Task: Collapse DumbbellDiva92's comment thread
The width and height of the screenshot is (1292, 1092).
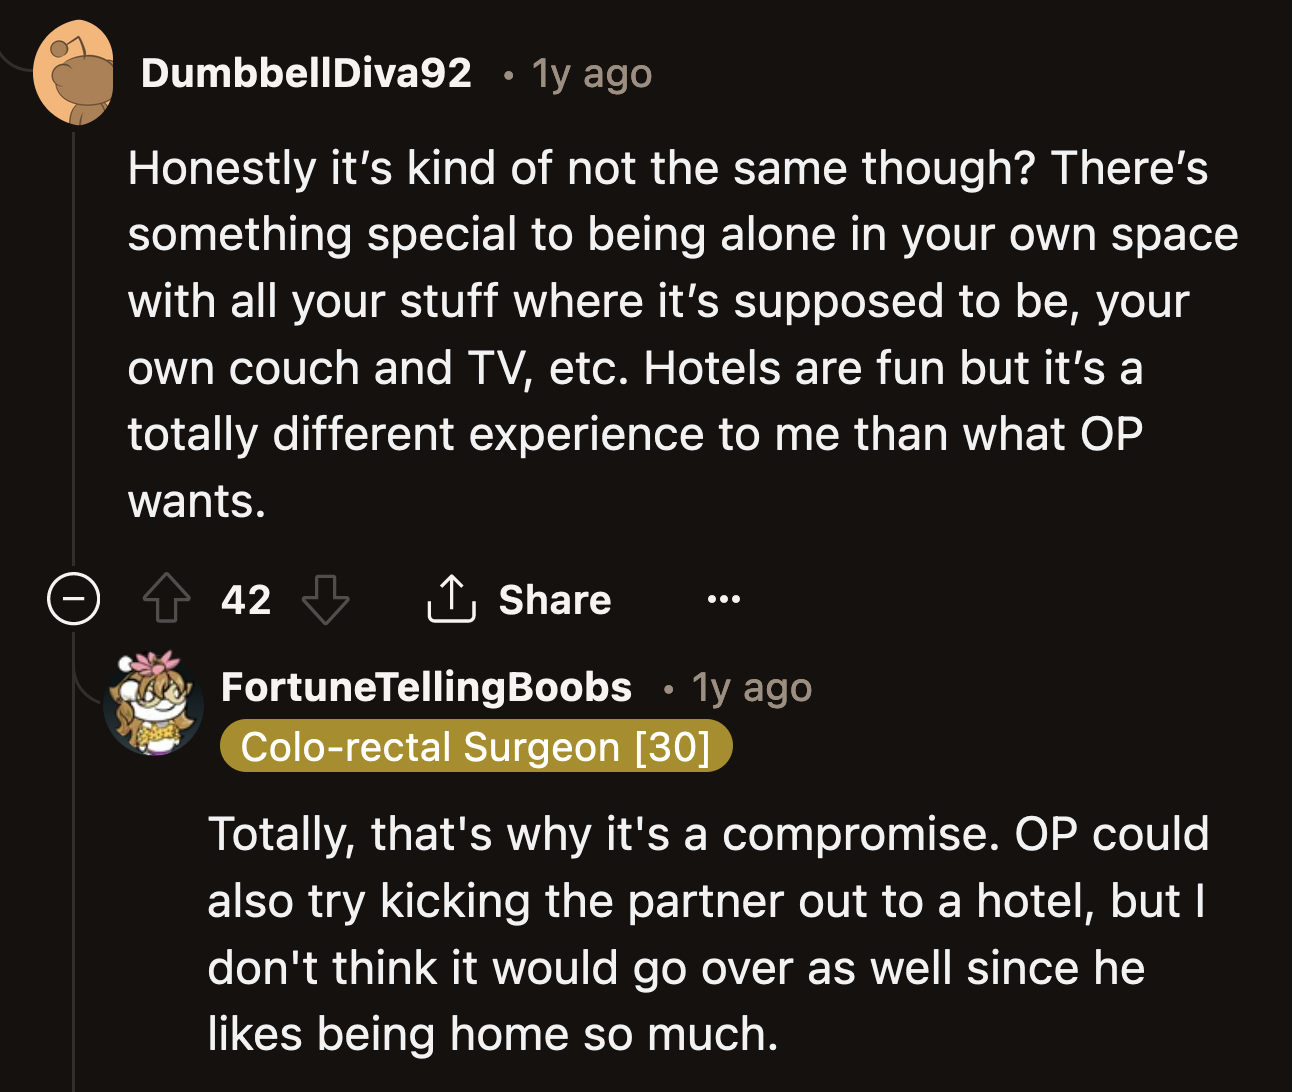Action: click(73, 599)
